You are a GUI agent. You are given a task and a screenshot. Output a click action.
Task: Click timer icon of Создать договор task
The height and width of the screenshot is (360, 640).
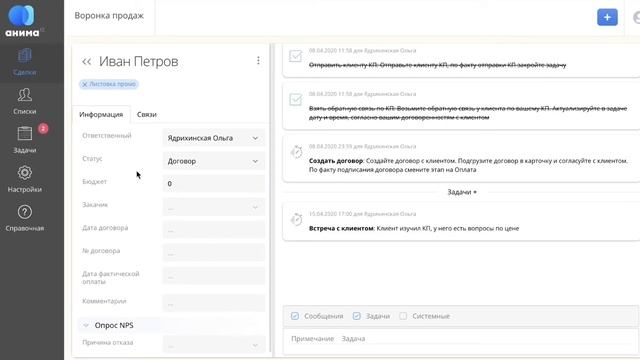click(x=296, y=152)
